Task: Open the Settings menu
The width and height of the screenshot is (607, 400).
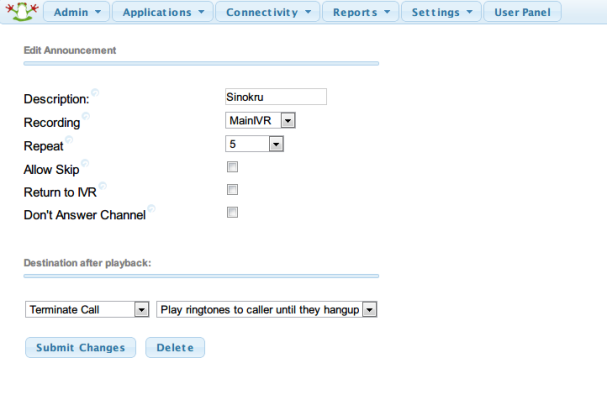Action: tap(441, 12)
